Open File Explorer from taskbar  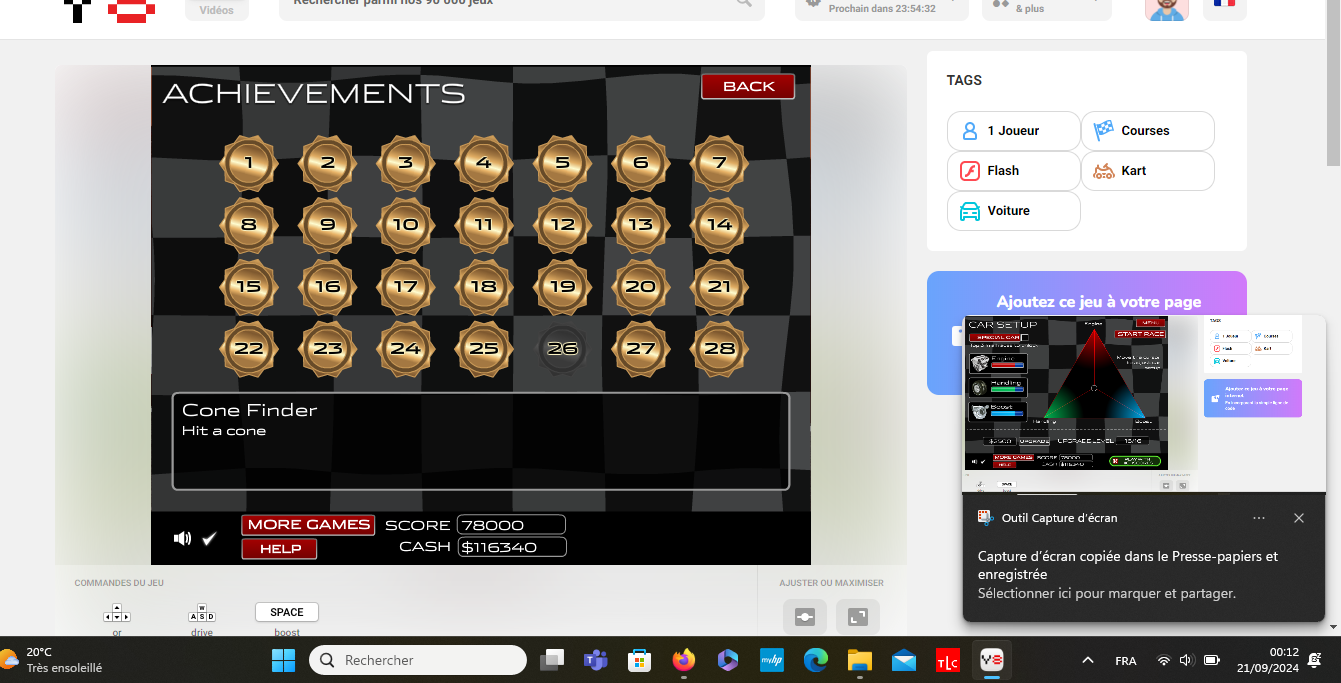[x=860, y=660]
